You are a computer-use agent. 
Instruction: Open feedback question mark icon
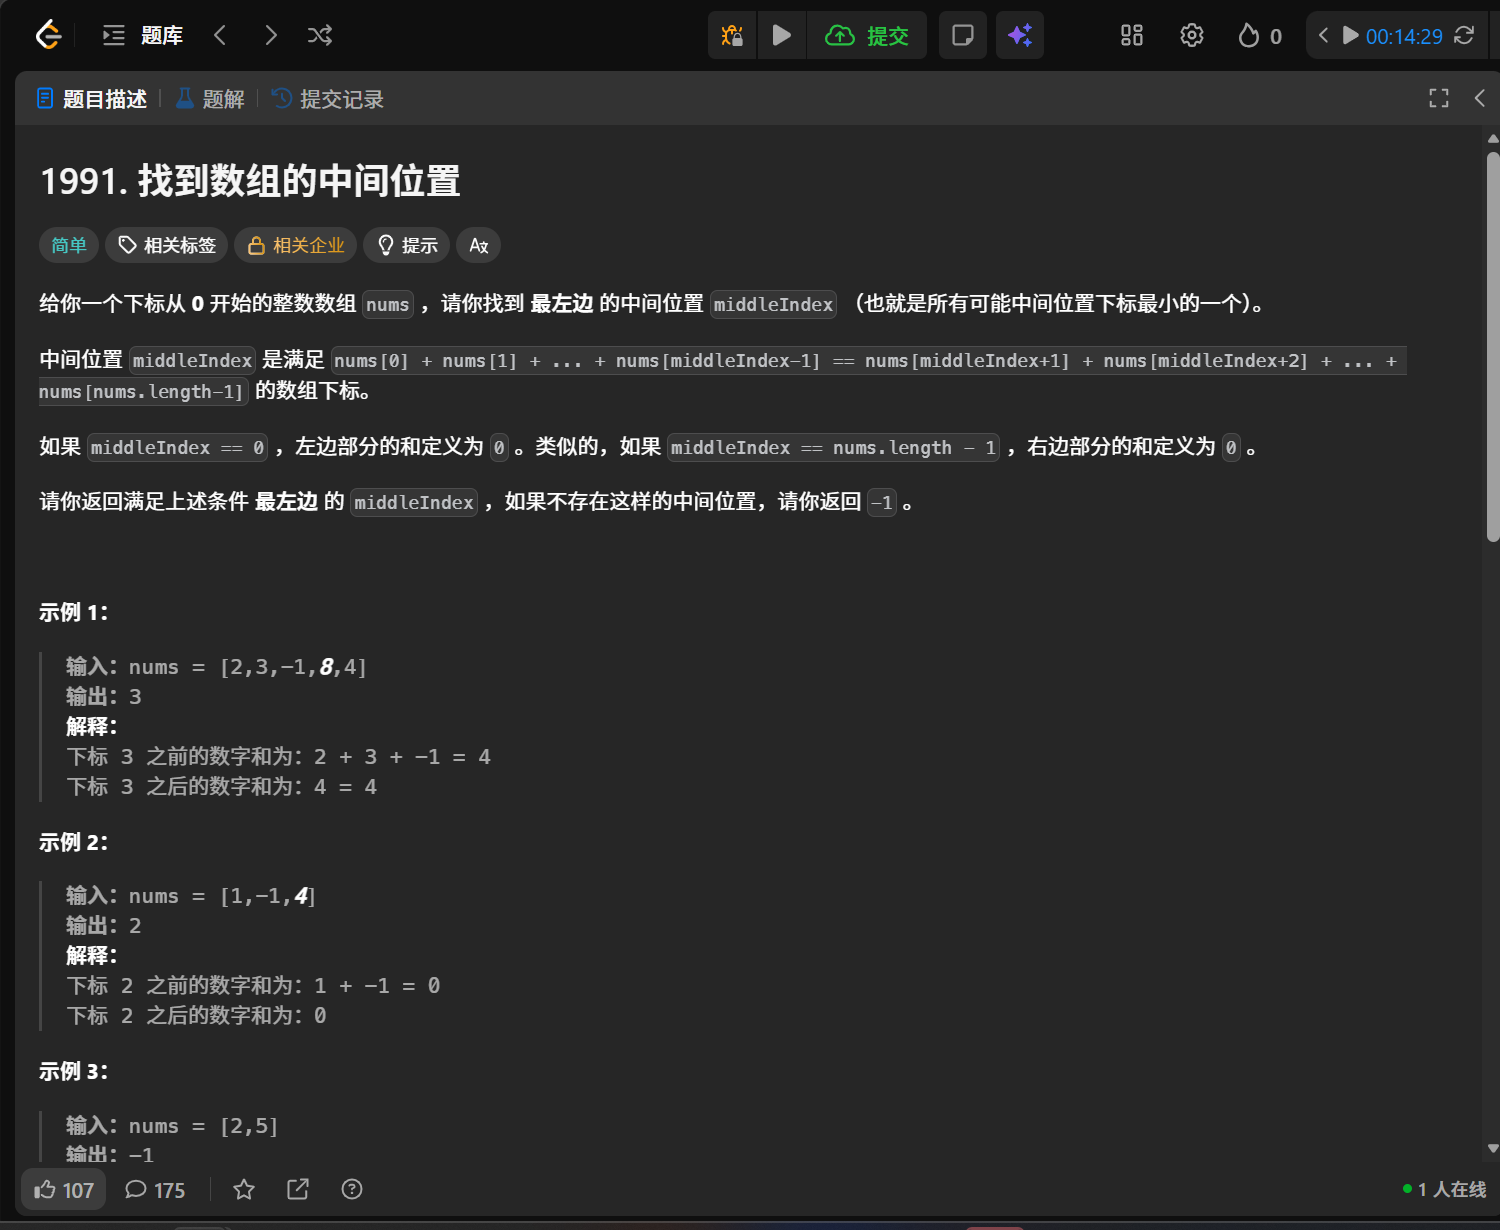(352, 1189)
